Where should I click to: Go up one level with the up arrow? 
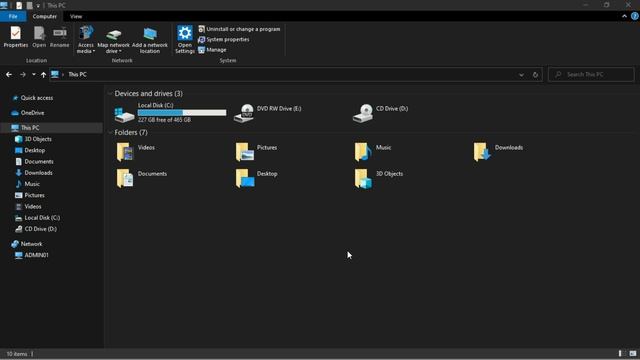(x=43, y=75)
